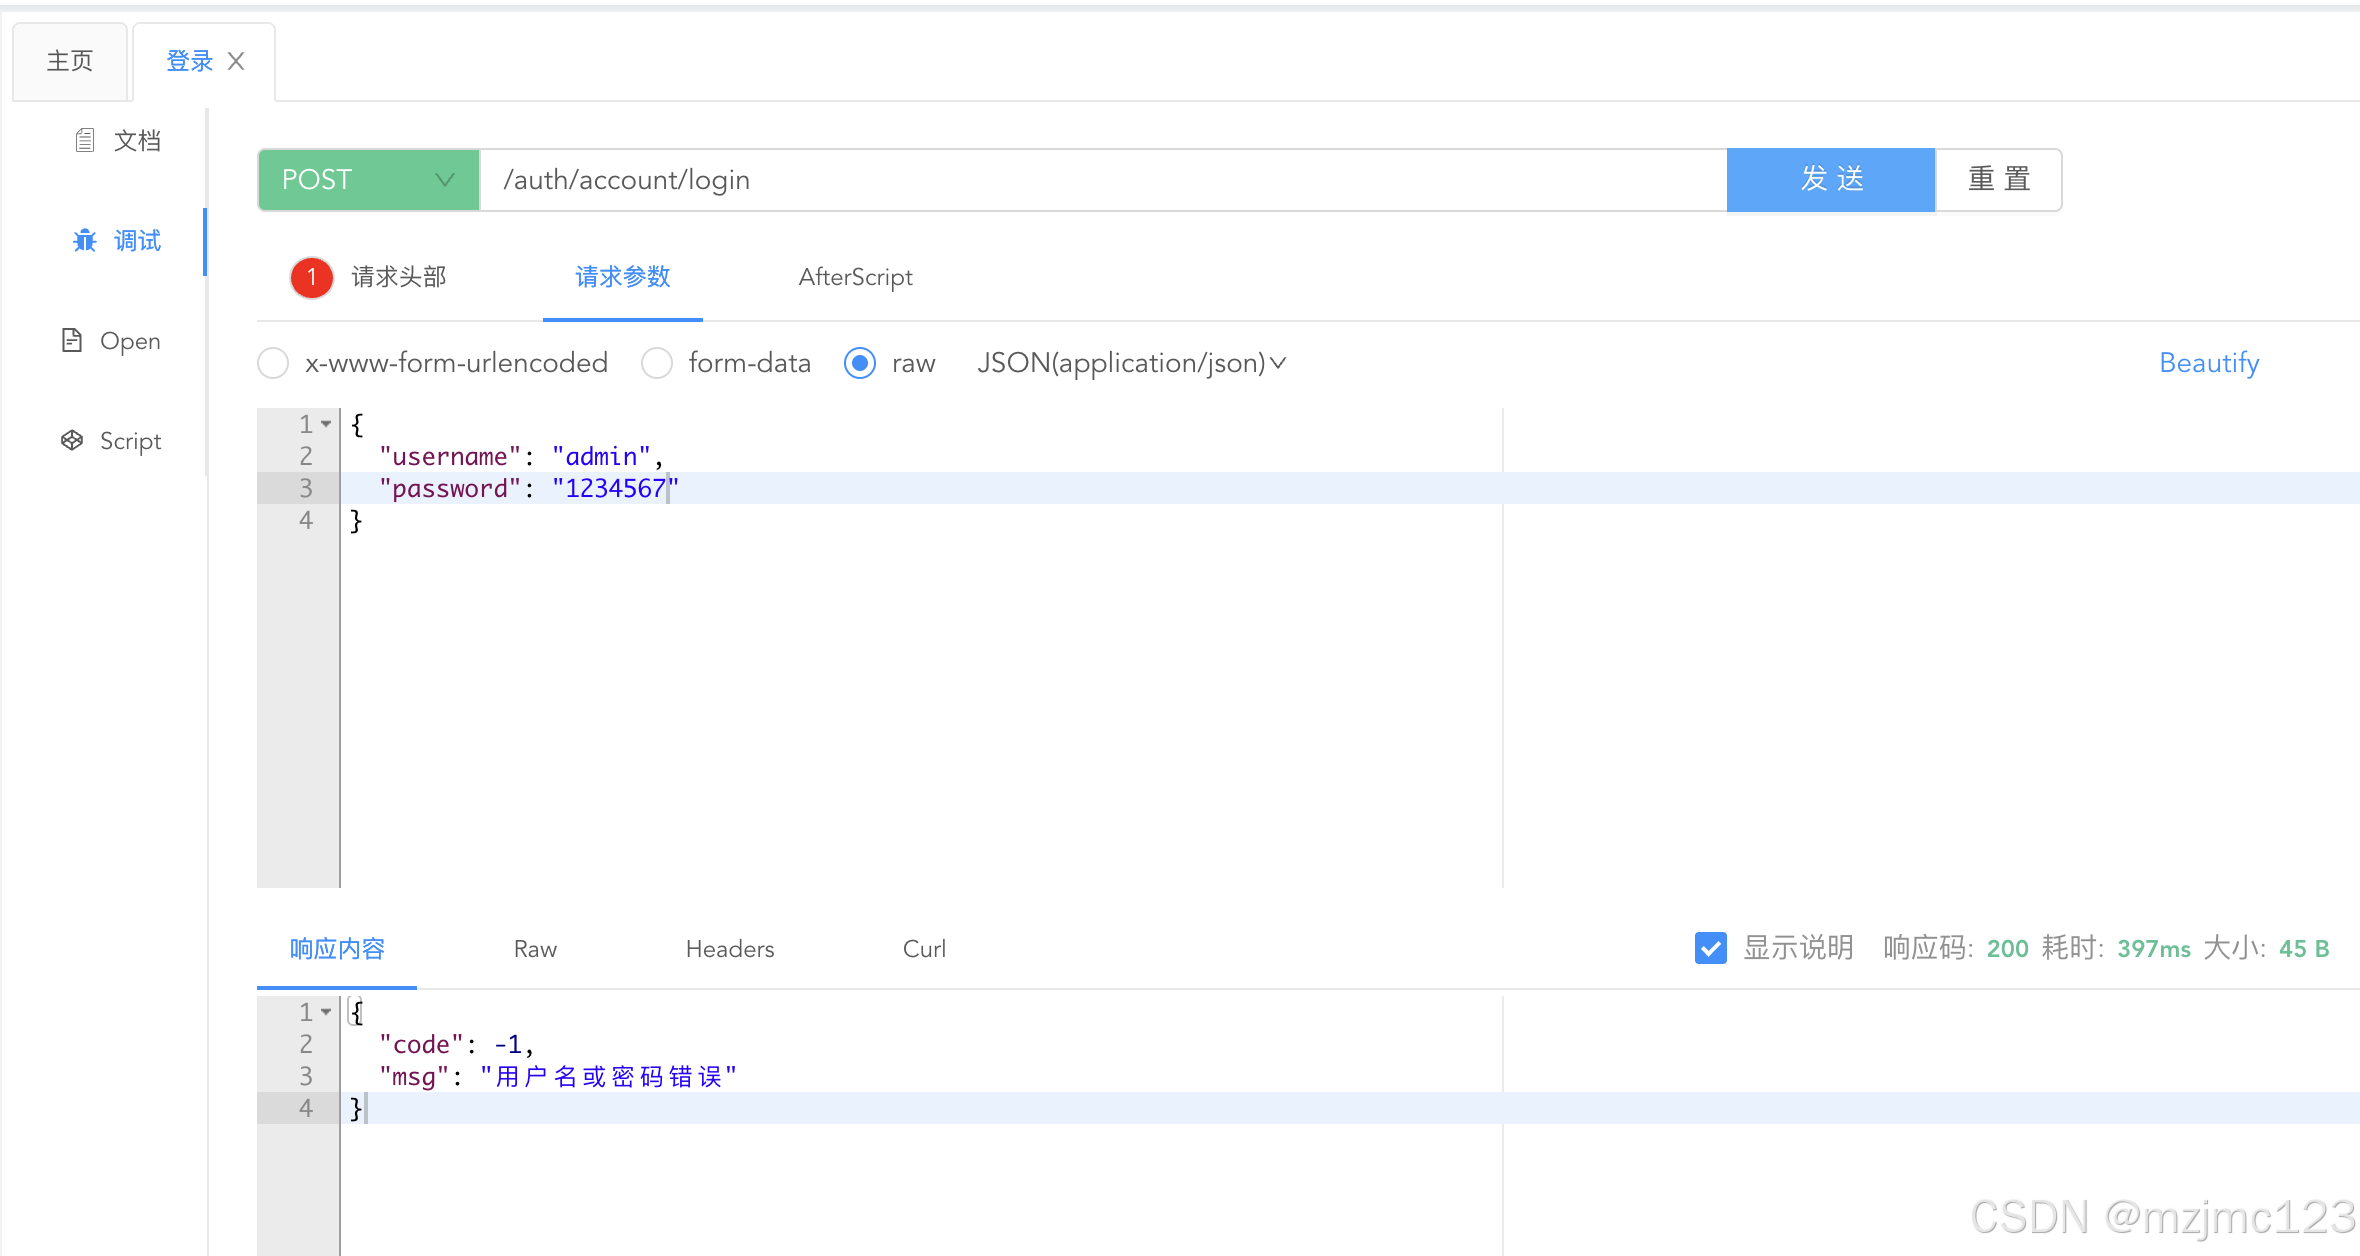Viewport: 2360px width, 1256px height.
Task: Select the form-data radio option
Action: pyautogui.click(x=657, y=363)
